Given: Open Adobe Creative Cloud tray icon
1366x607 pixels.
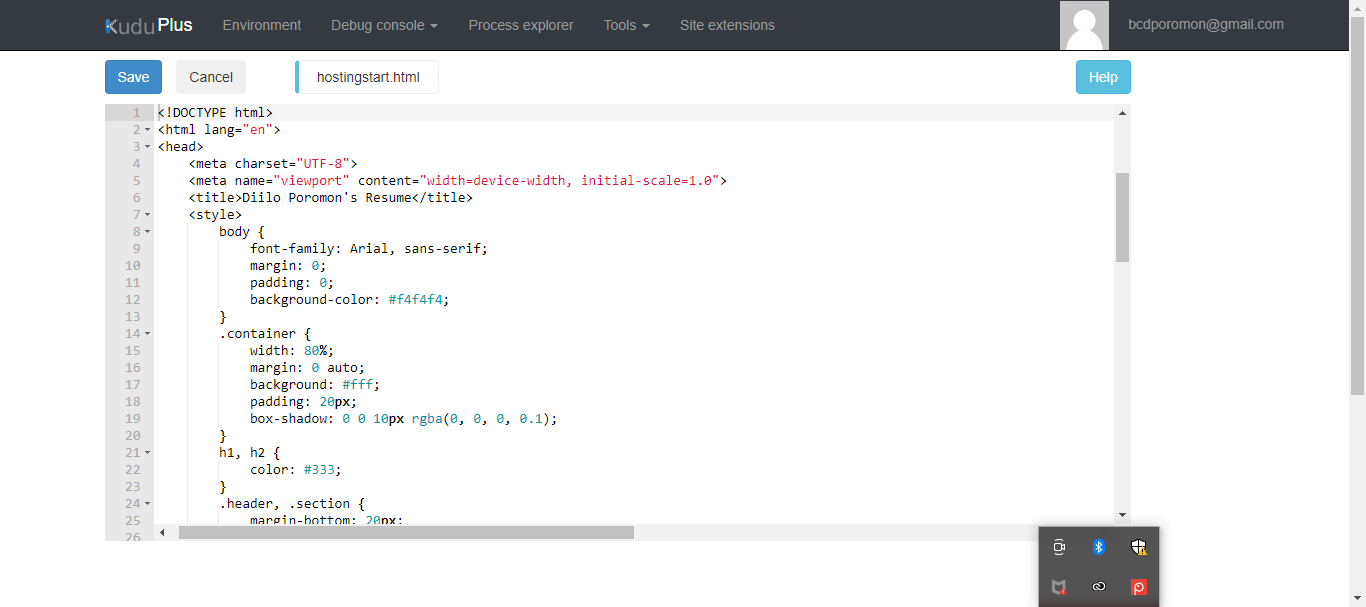Looking at the screenshot, I should click(1098, 587).
